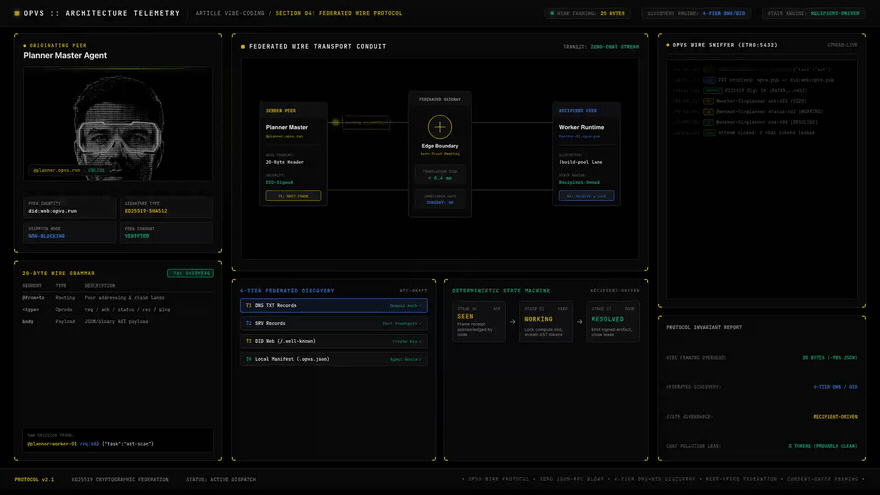Click the NON-BLOCKING dispatch mode value

point(47,236)
